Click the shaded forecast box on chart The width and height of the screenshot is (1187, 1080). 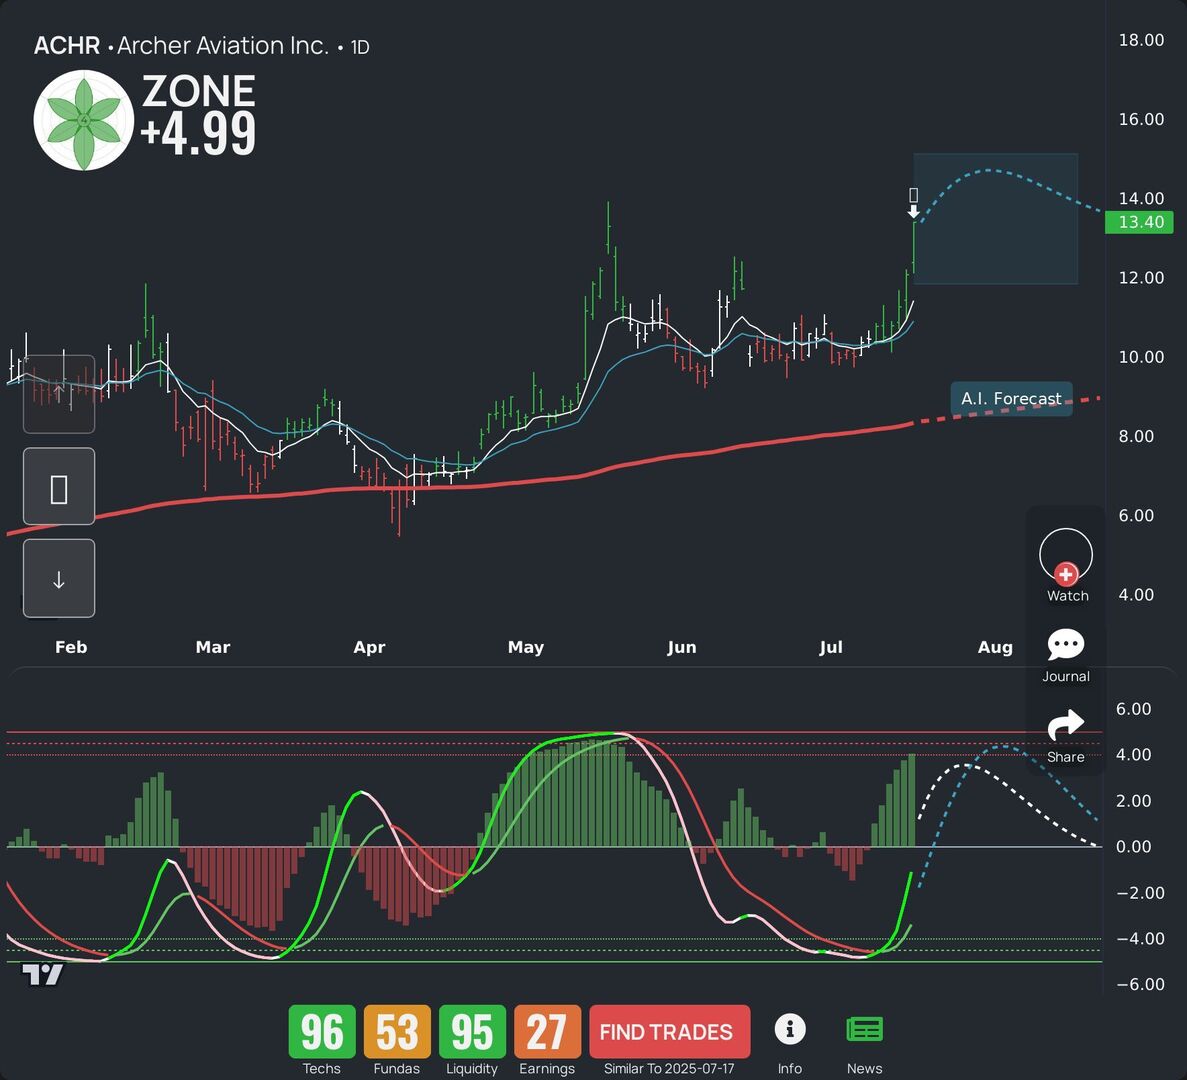[x=995, y=219]
